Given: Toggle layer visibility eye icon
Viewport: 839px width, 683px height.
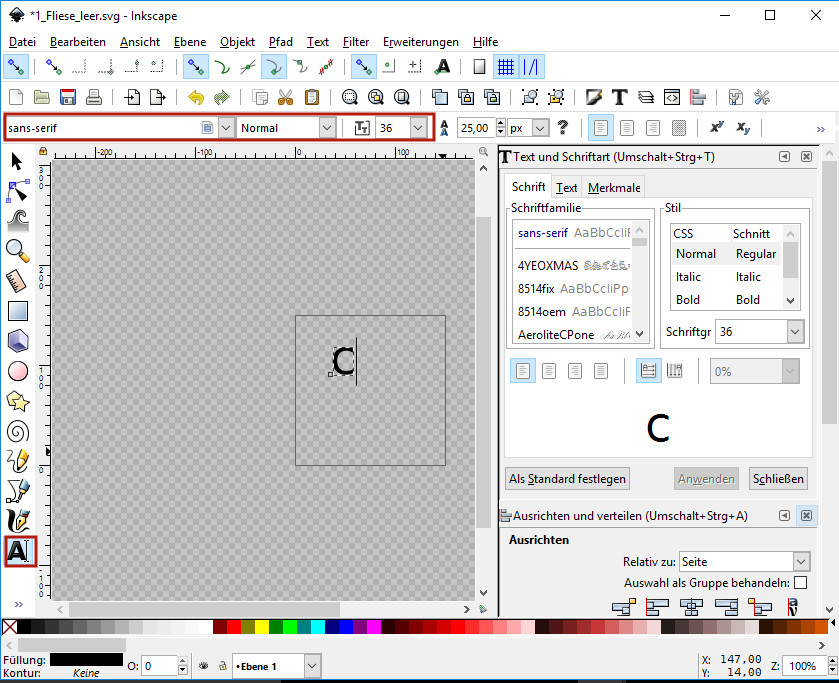Looking at the screenshot, I should pos(203,666).
